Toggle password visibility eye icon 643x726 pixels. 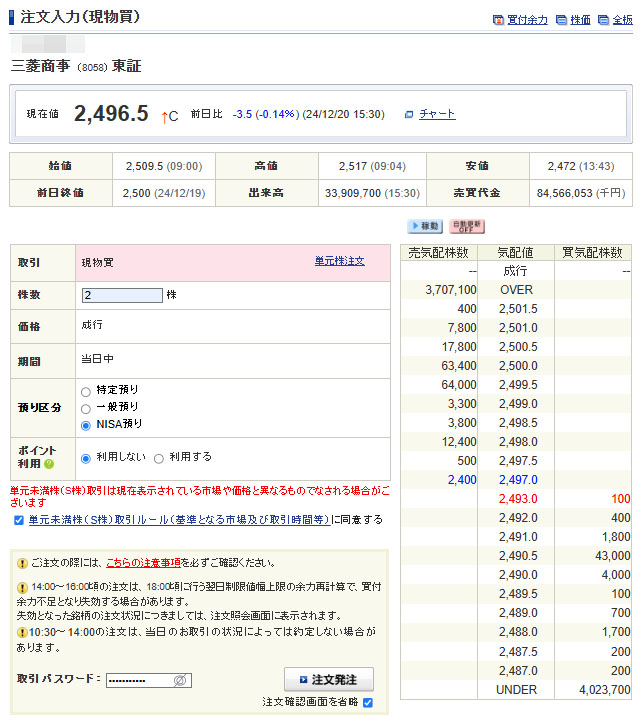[x=180, y=680]
